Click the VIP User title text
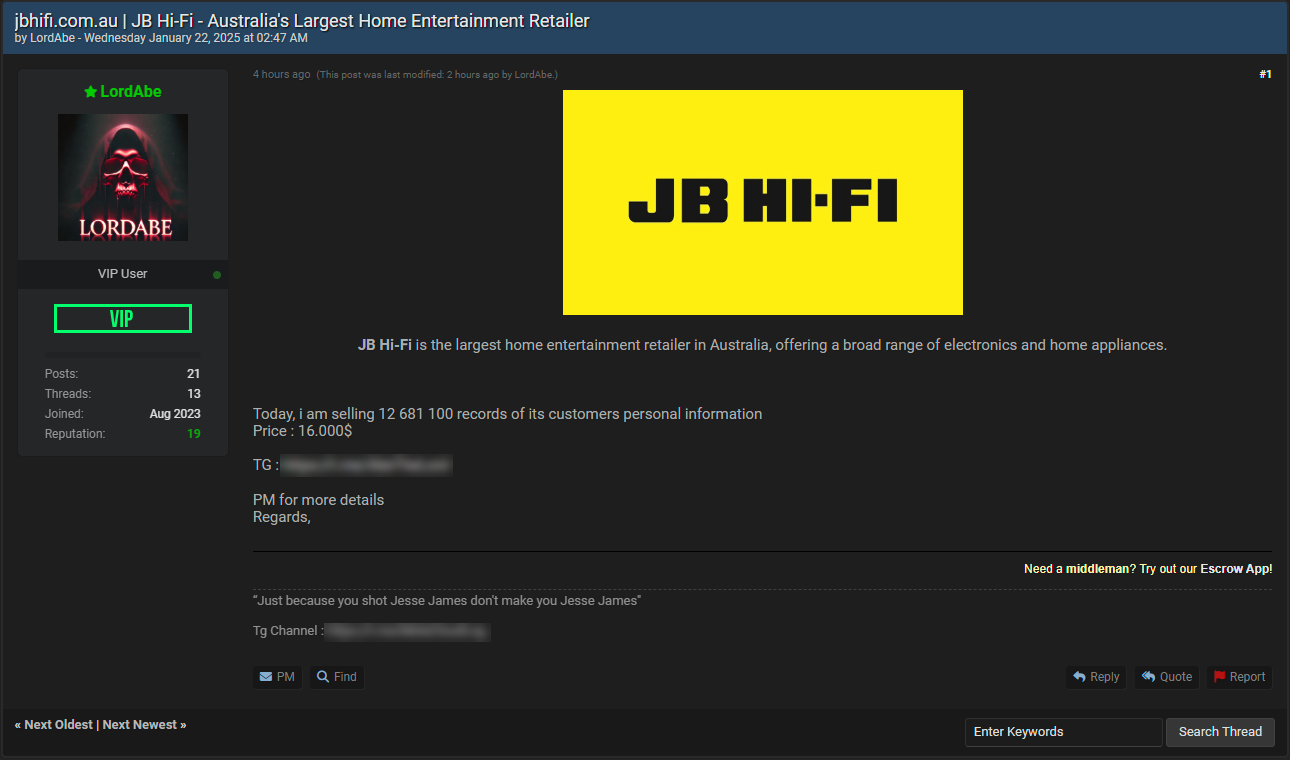 click(123, 274)
